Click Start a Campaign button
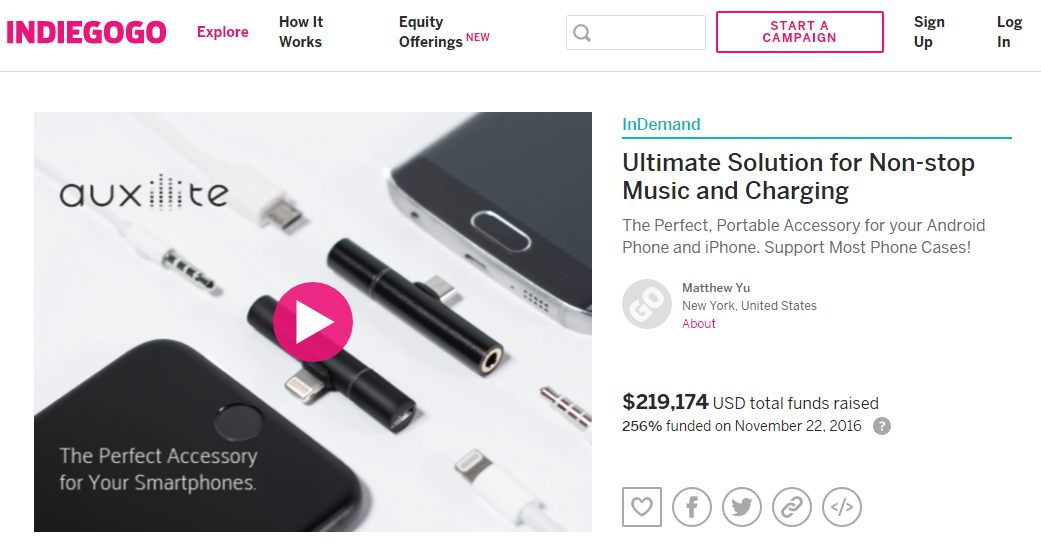Viewport: 1041px width, 560px height. [x=799, y=32]
